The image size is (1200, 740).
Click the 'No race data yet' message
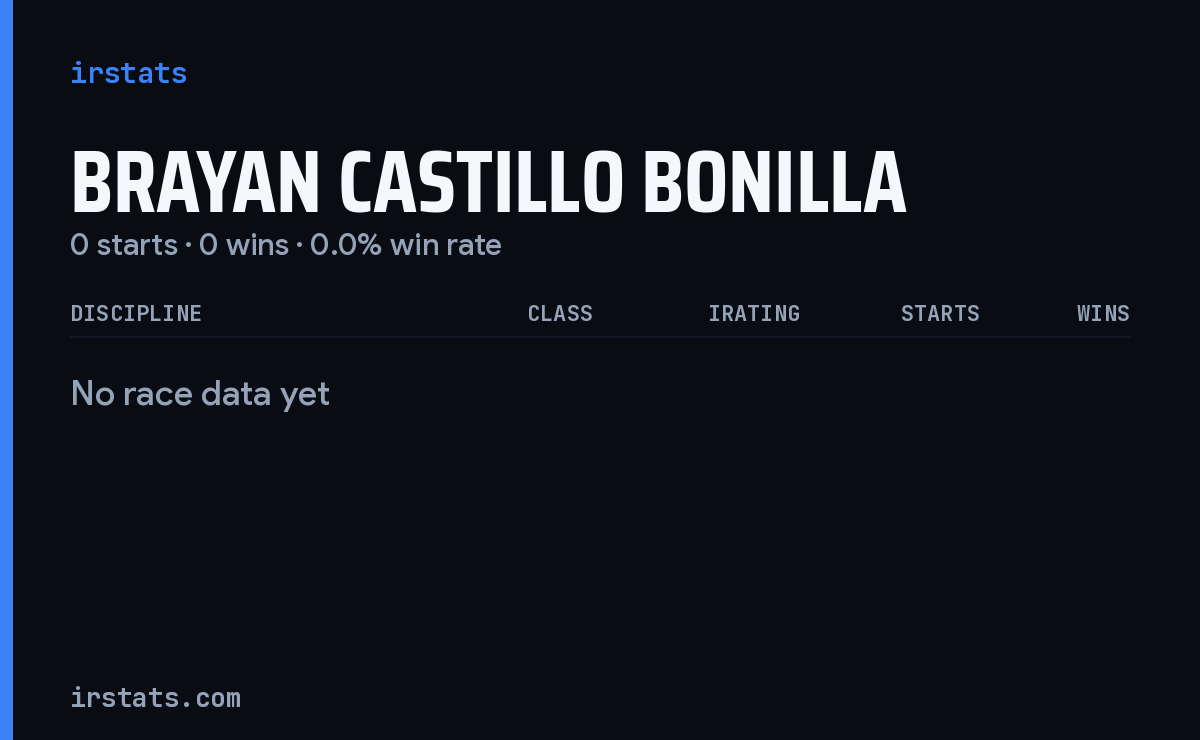pyautogui.click(x=200, y=394)
